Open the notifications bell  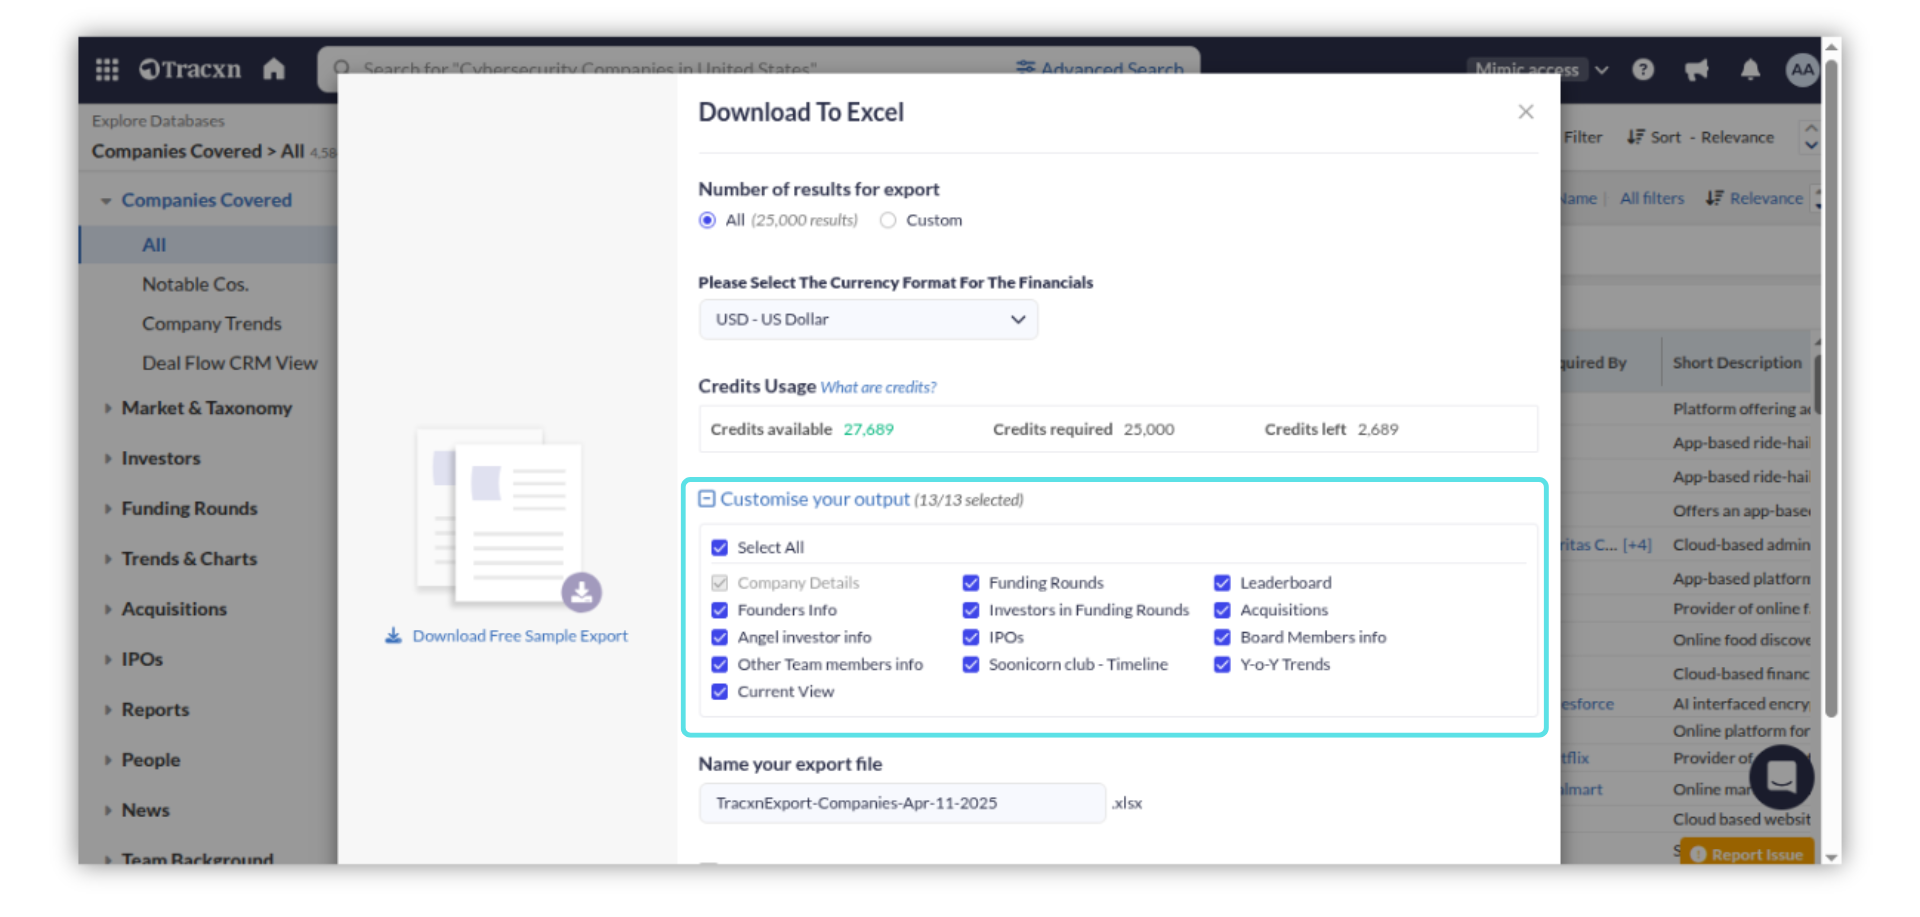[1750, 69]
